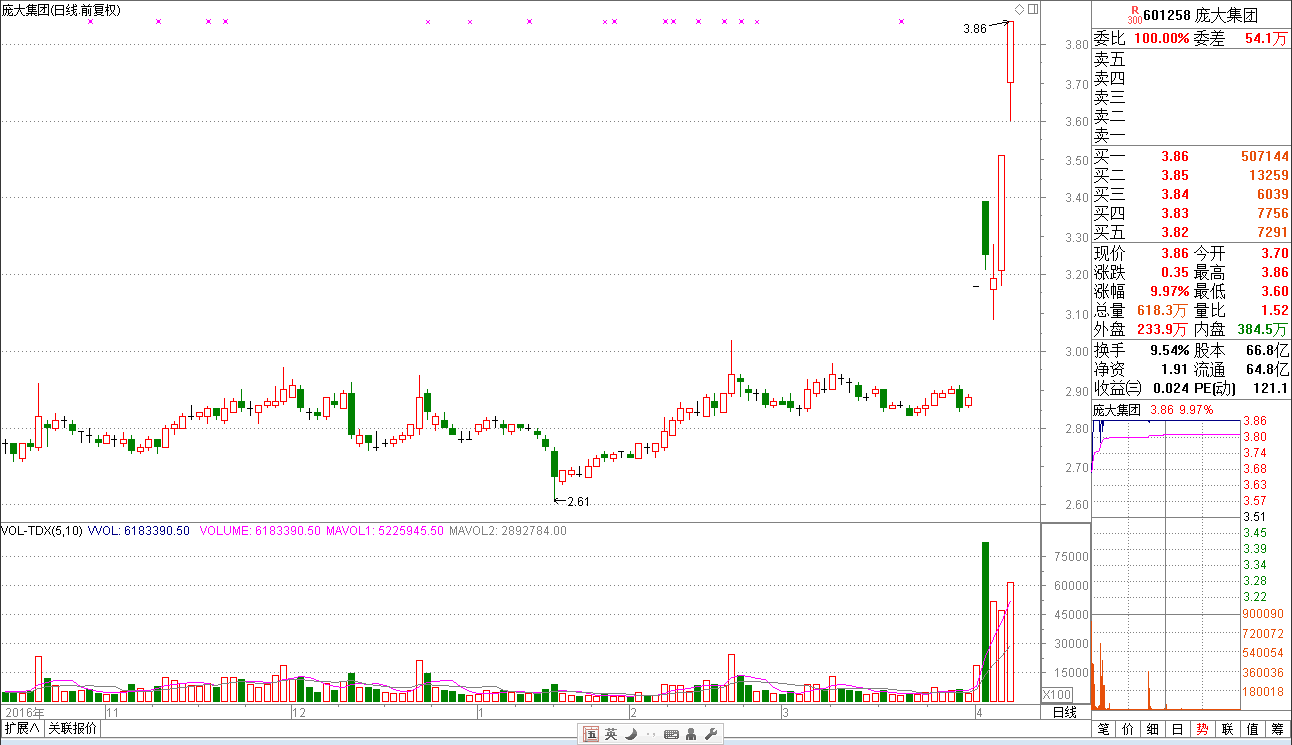Click the 流通 64.8亿 value
Viewport: 1292px width, 745px height.
[x=1268, y=370]
